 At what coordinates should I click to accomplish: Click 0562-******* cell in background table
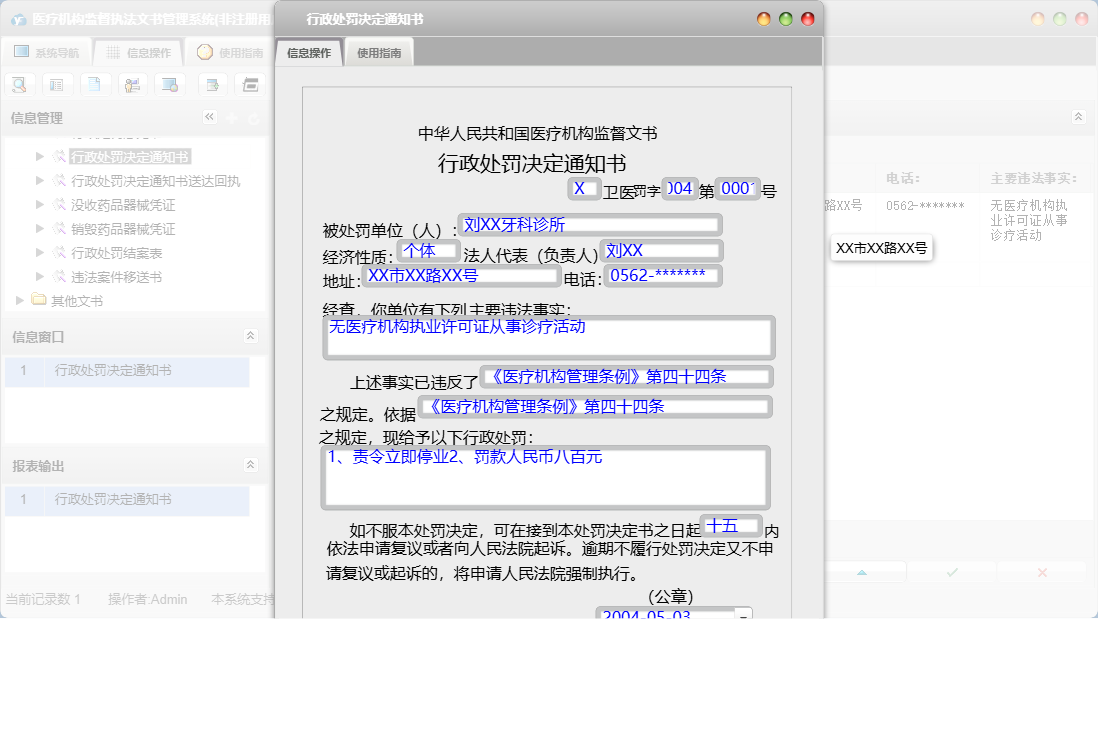[x=925, y=206]
